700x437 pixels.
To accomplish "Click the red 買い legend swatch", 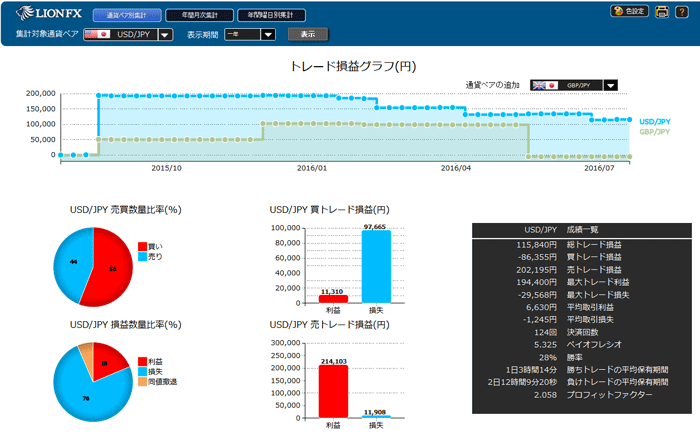I will coord(142,246).
